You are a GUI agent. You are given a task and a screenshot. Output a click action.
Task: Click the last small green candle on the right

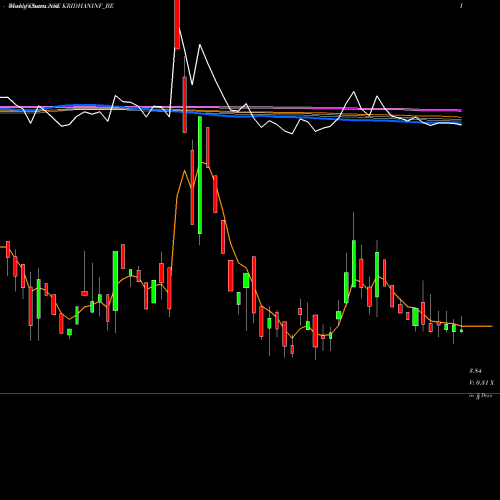(x=462, y=331)
